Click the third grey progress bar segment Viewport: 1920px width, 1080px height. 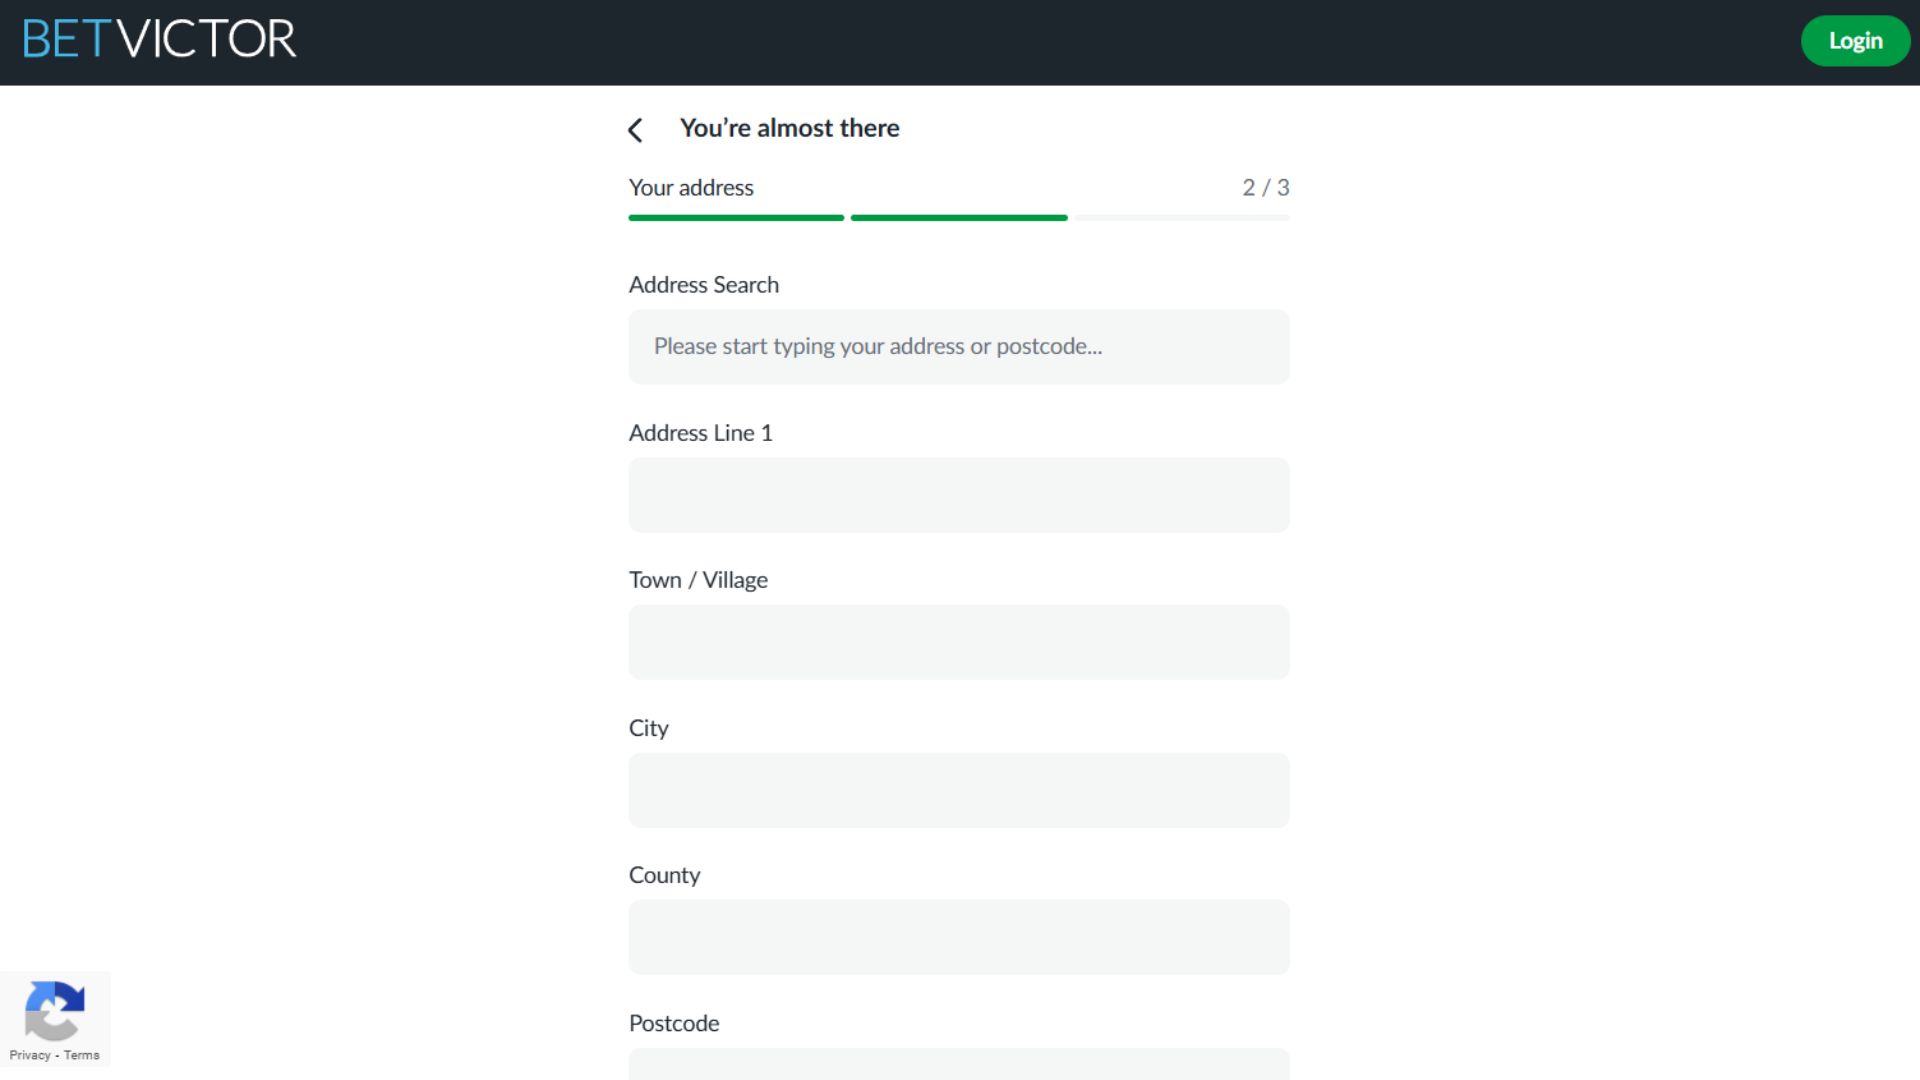[1182, 217]
